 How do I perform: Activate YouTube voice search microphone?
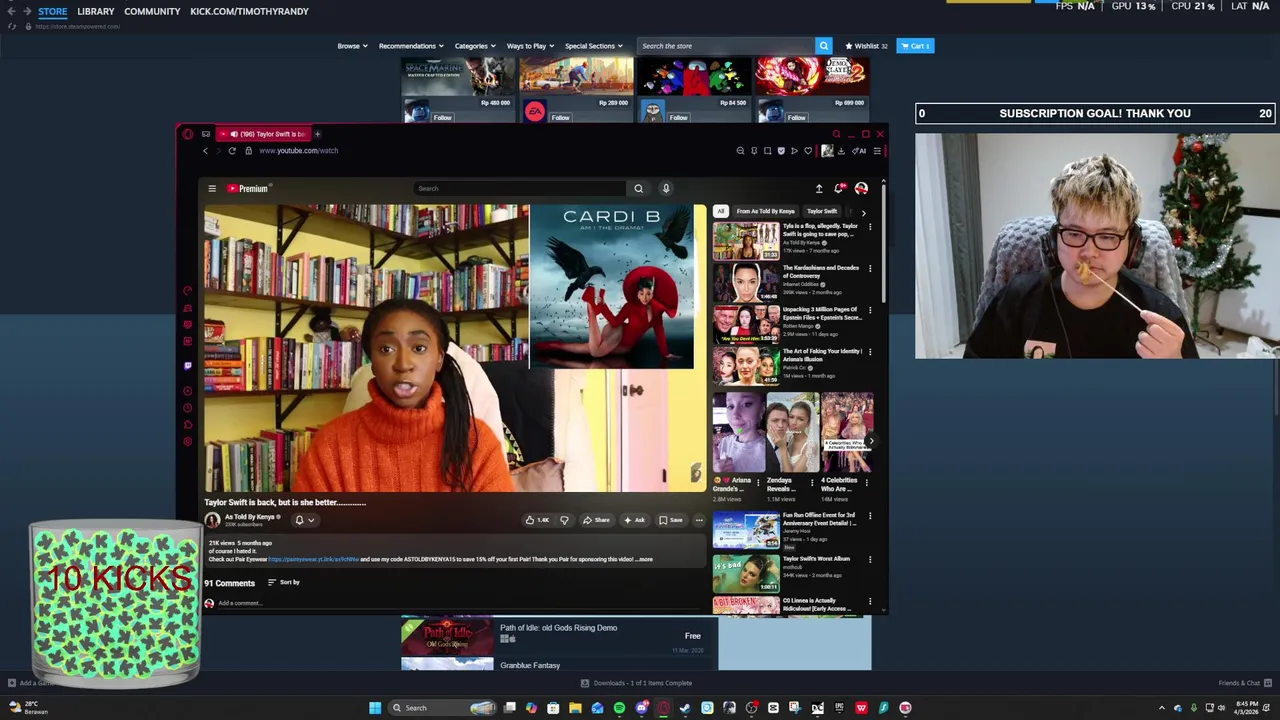coord(666,188)
